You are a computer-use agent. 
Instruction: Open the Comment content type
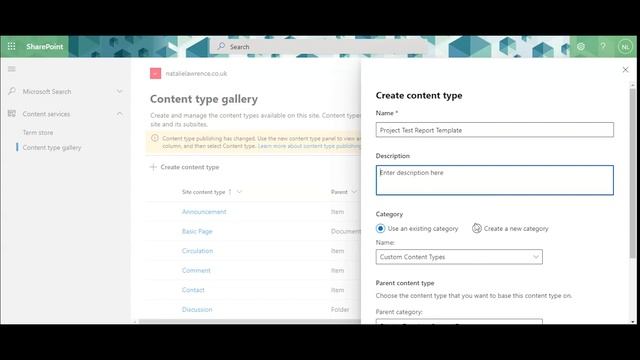[x=196, y=271]
